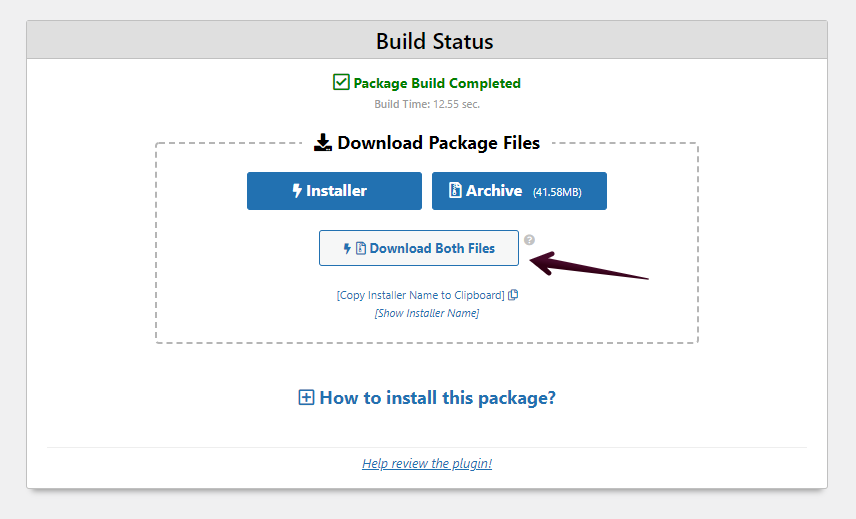Click the Build Time 12.55 sec text

coord(427,104)
